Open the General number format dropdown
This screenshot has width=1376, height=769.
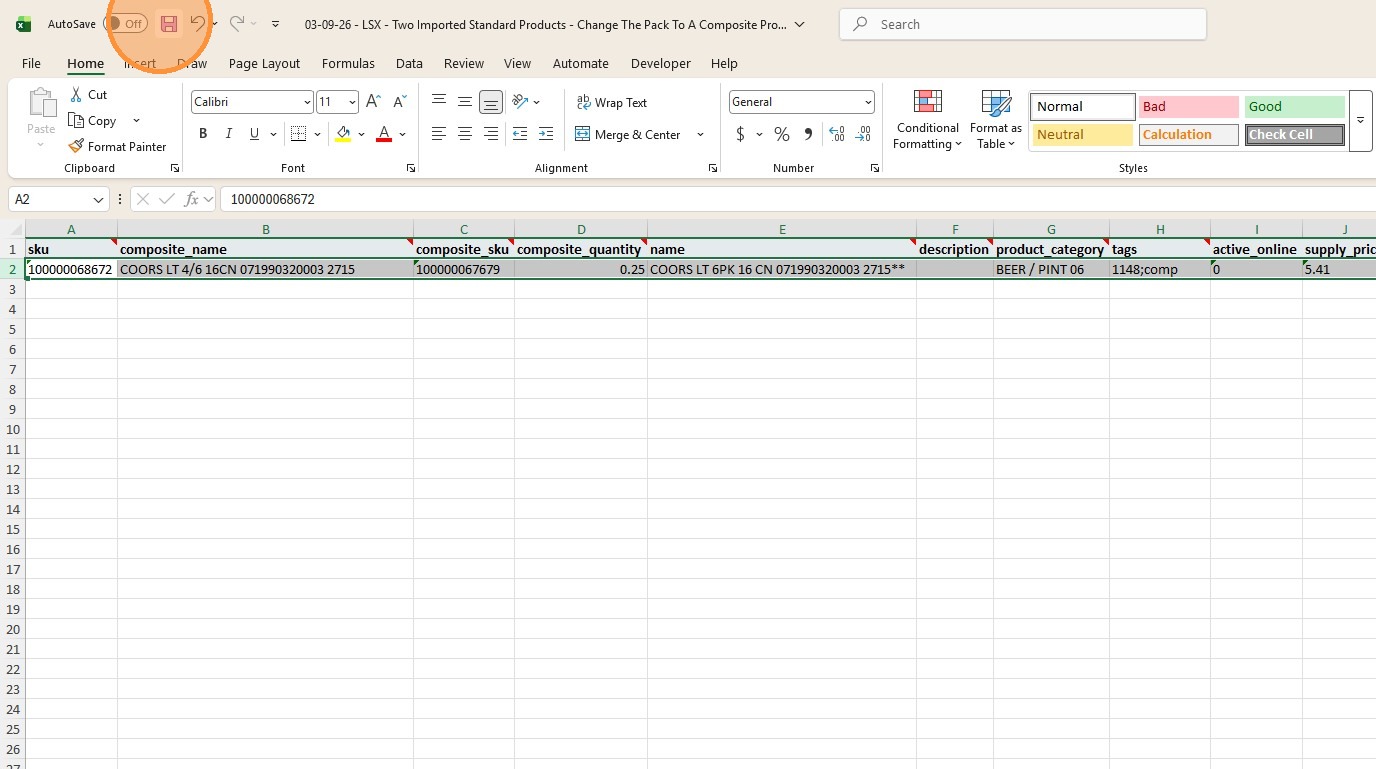pos(868,102)
